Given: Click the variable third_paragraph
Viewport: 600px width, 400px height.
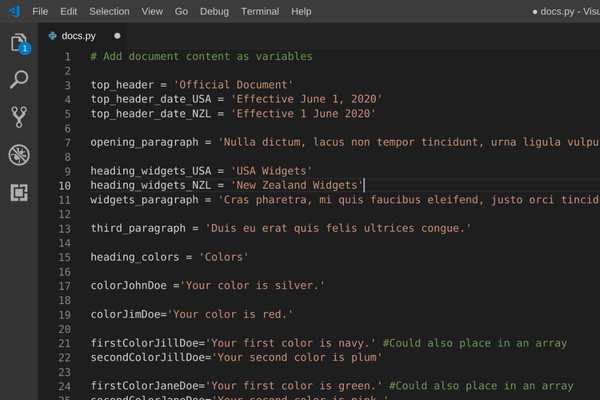Looking at the screenshot, I should click(x=138, y=229).
